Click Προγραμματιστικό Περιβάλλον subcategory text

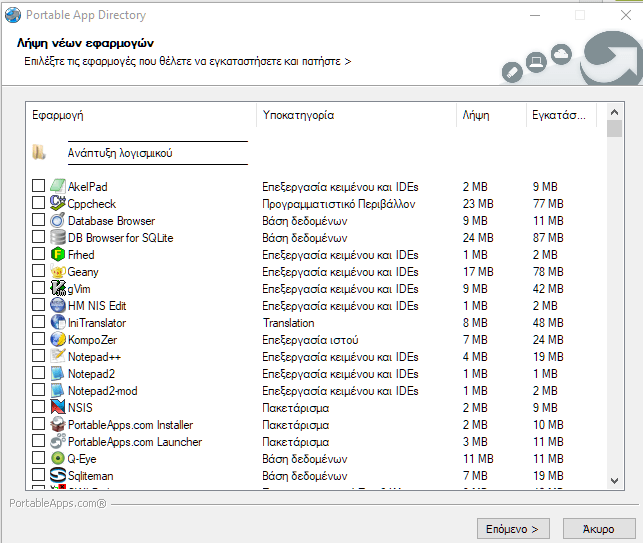[x=339, y=204]
